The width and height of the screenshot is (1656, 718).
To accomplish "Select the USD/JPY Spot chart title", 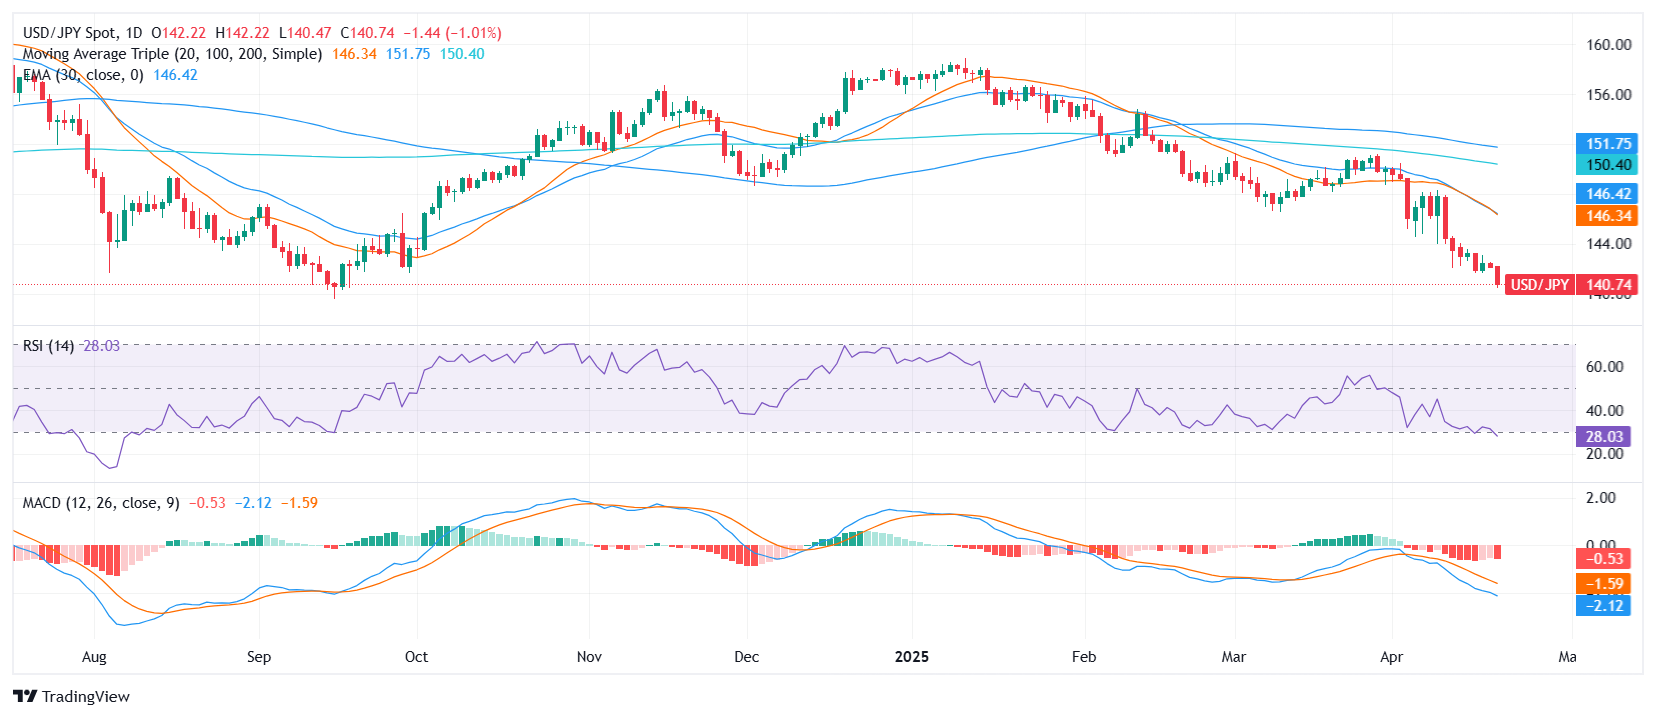I will (82, 33).
